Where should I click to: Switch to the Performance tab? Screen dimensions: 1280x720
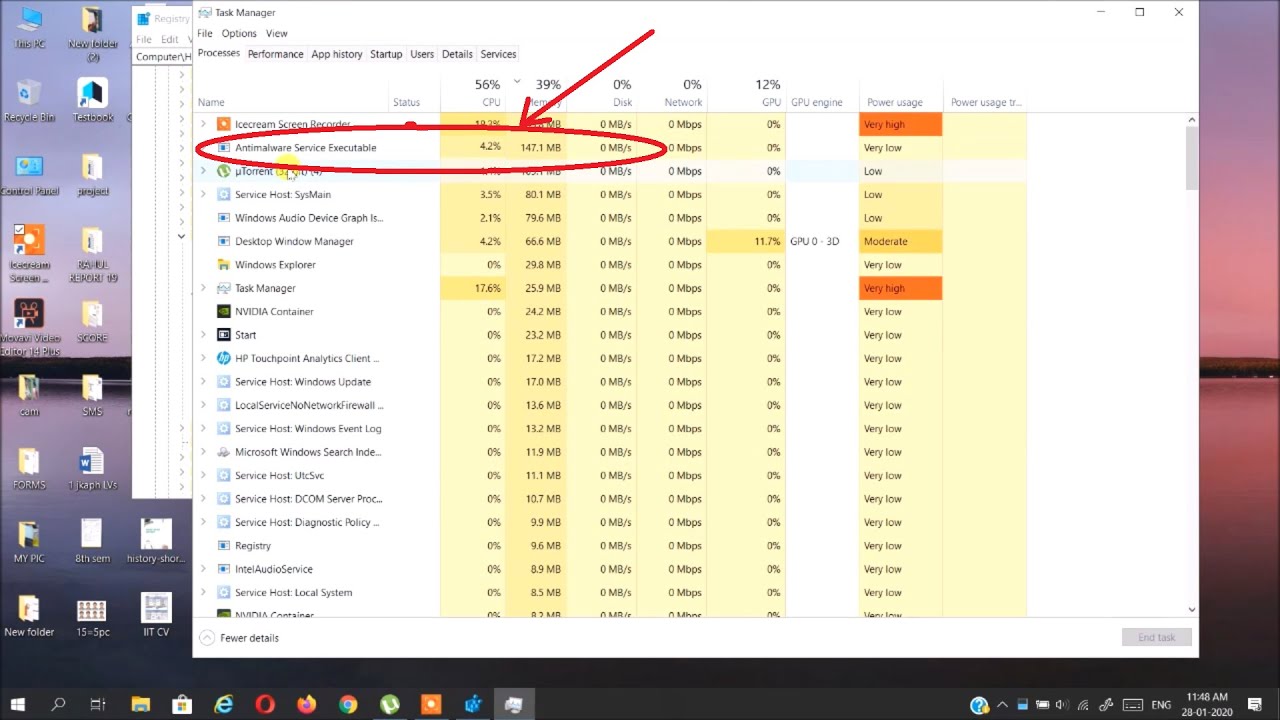click(275, 54)
